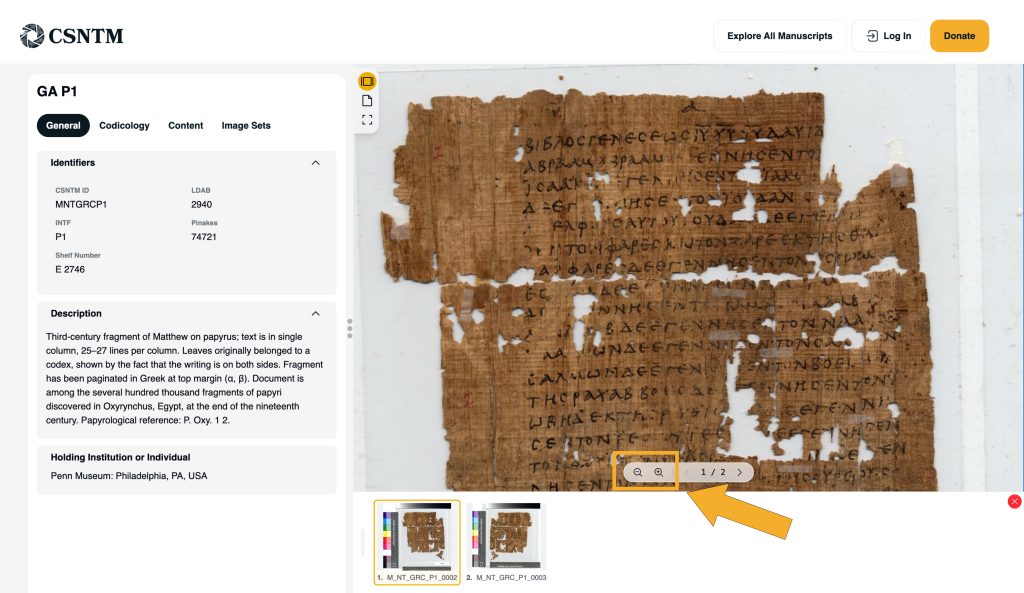Click Explore All Manuscripts button

(x=779, y=36)
